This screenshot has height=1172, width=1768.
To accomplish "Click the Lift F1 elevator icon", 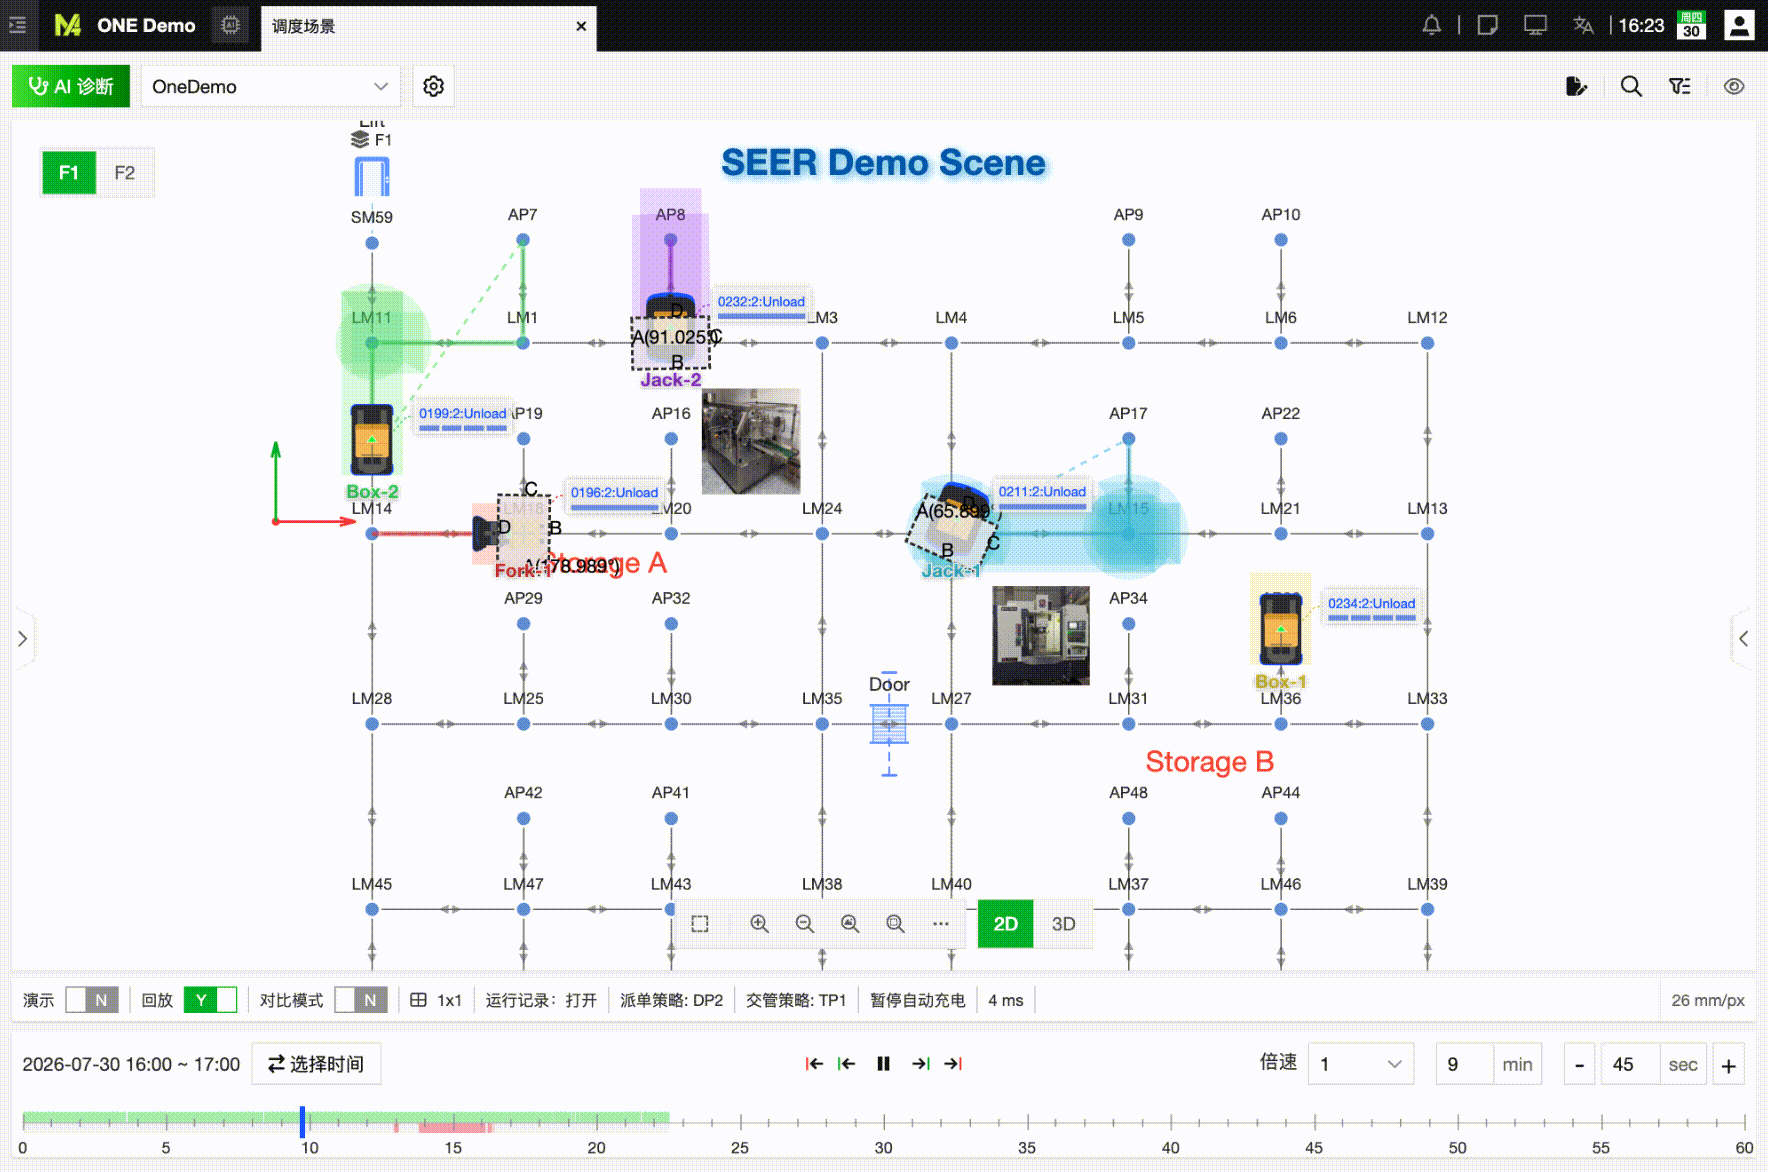I will [x=372, y=177].
